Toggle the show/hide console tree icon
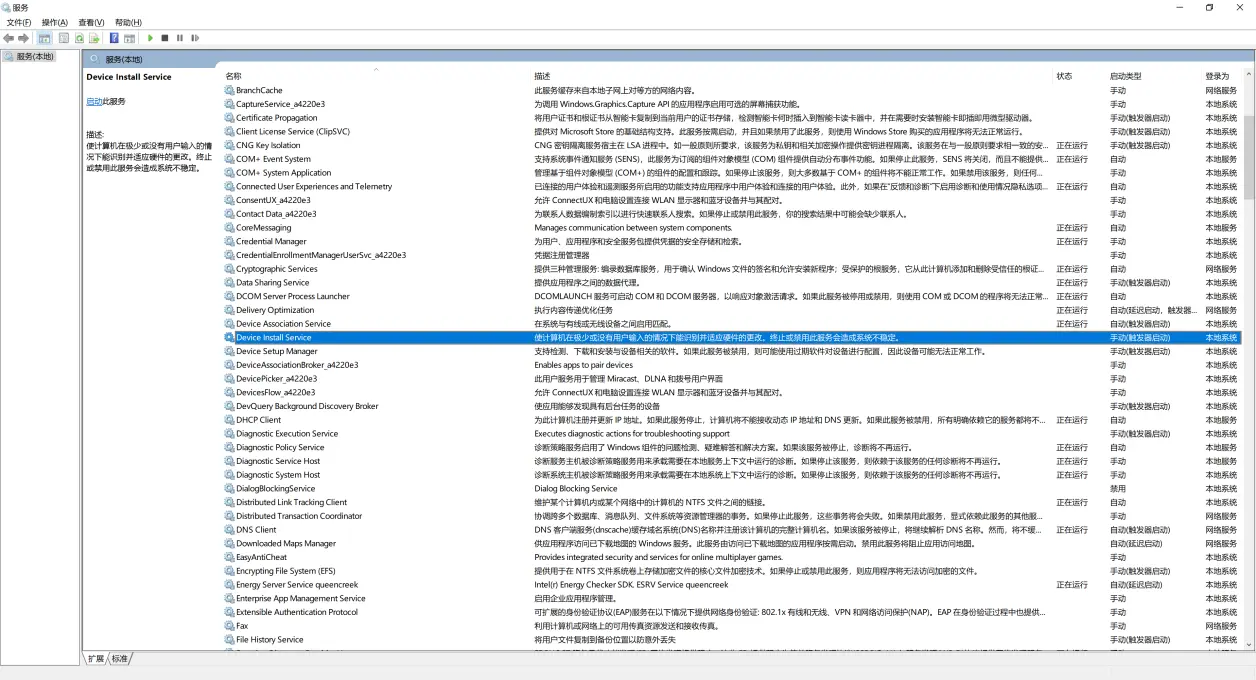This screenshot has height=680, width=1256. (x=44, y=38)
